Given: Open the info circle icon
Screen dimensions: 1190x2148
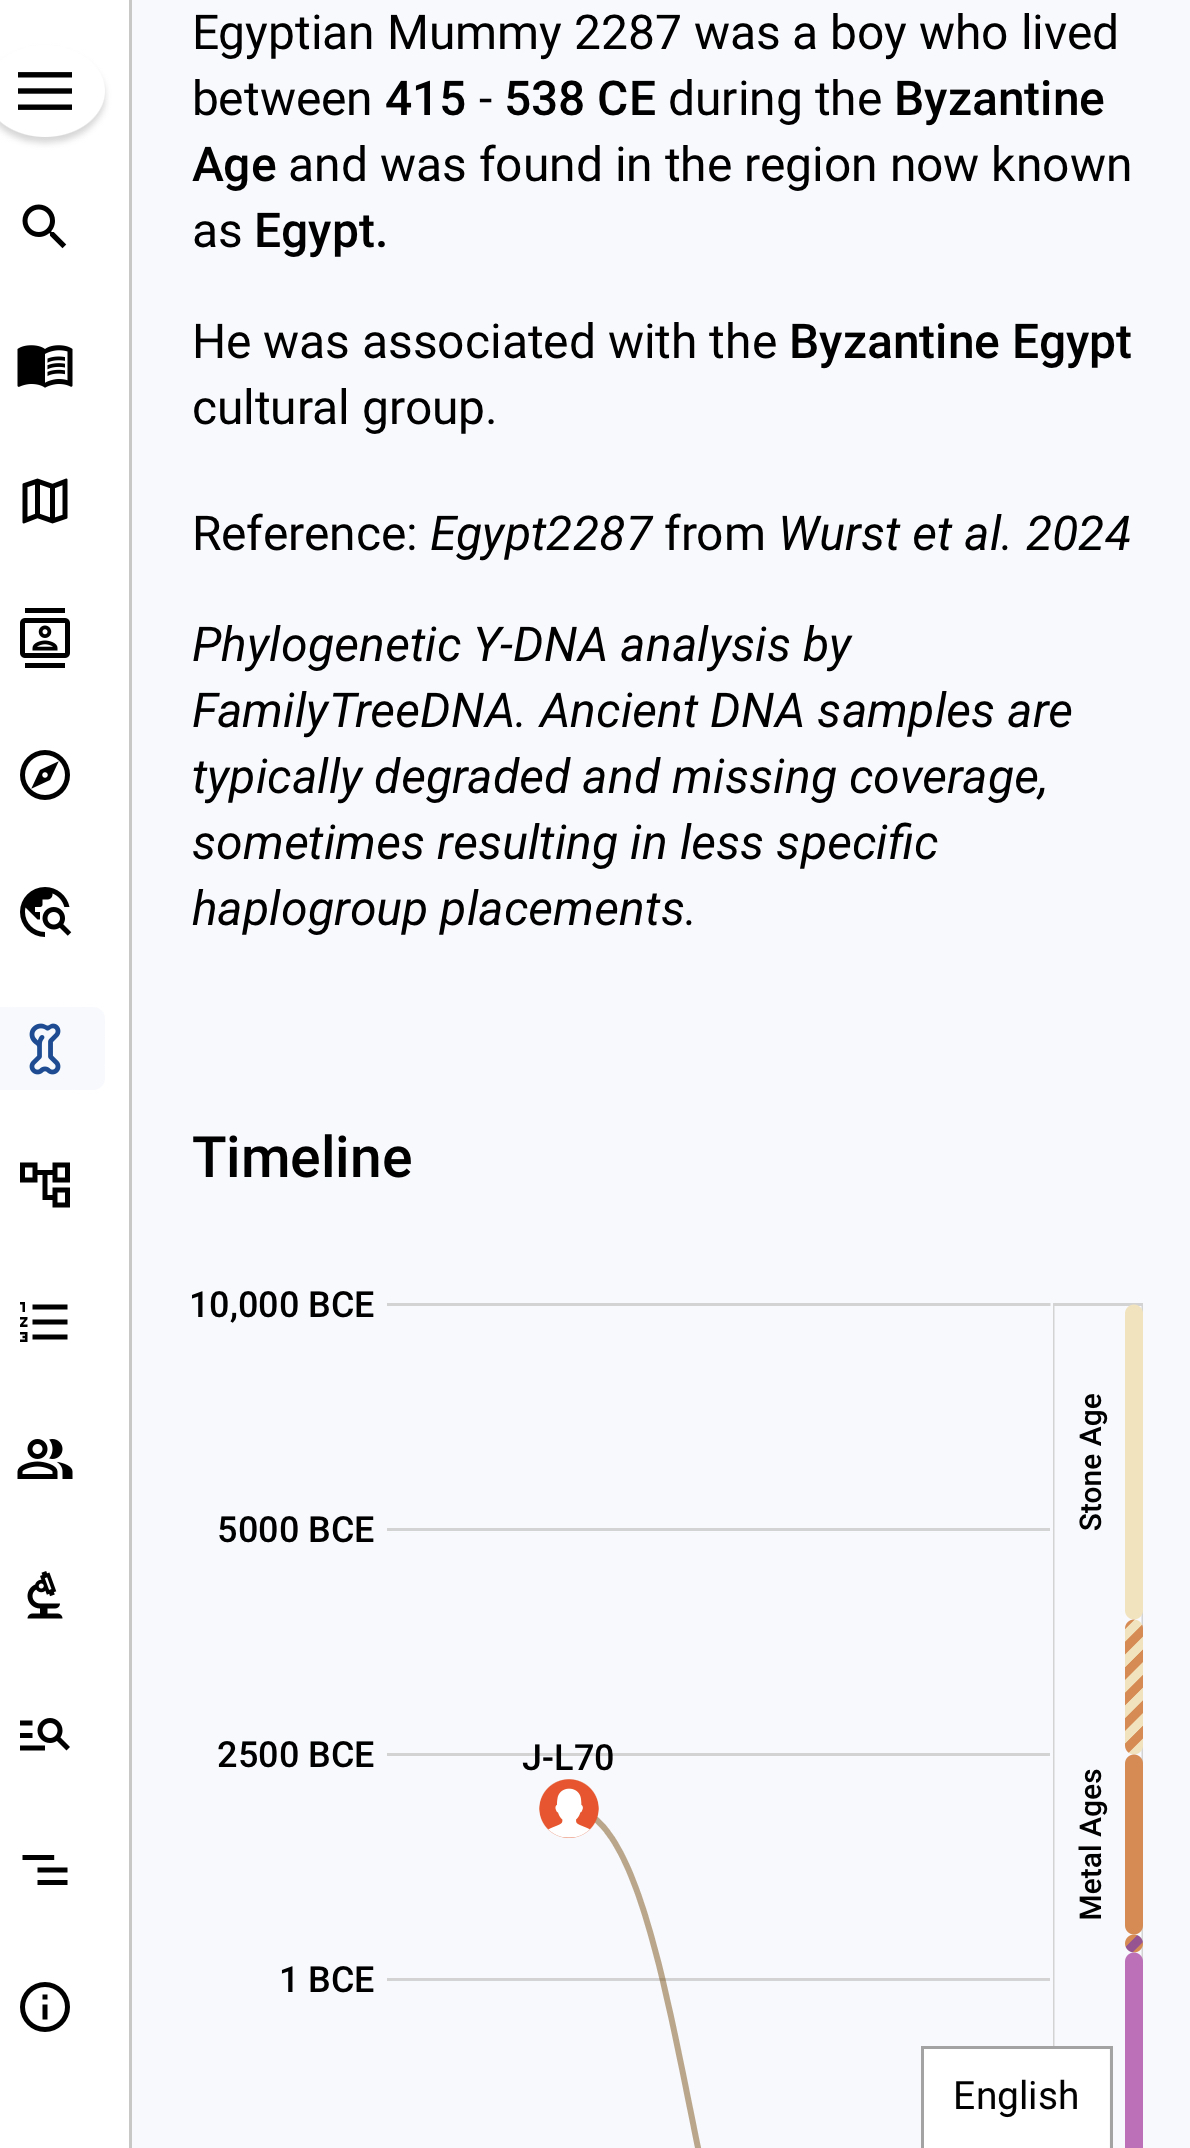Looking at the screenshot, I should (45, 2007).
